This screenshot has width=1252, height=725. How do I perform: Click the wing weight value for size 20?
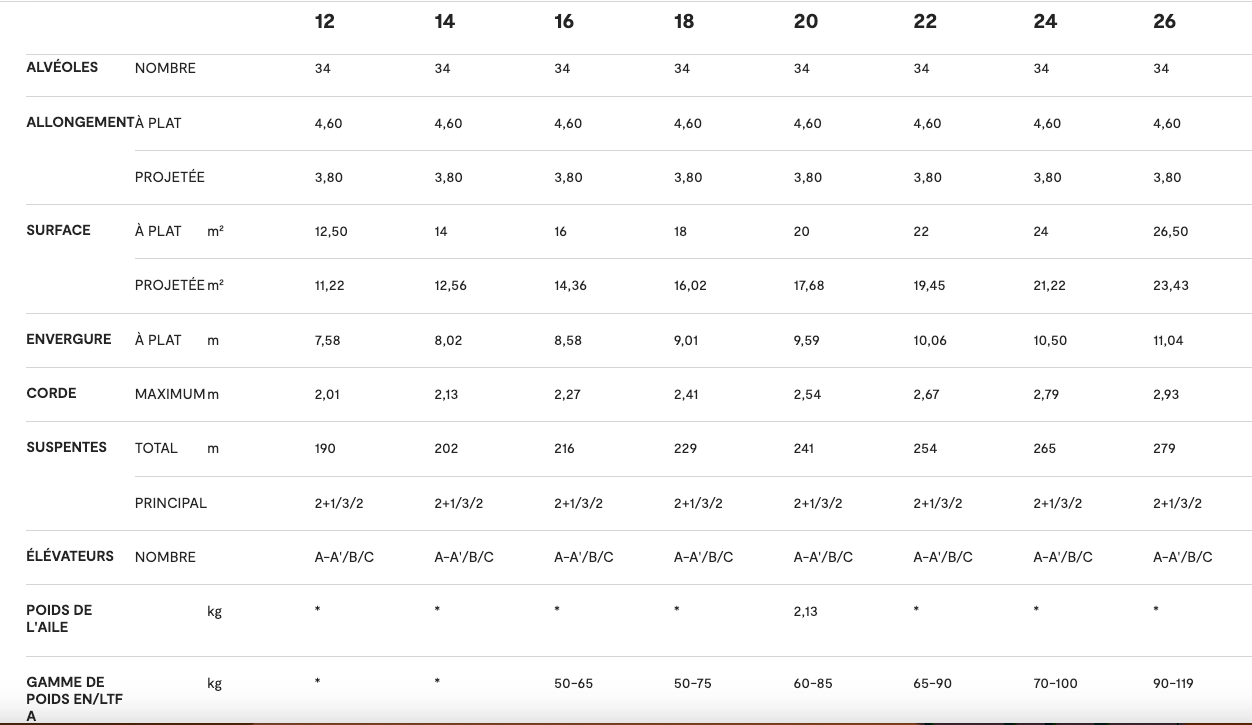pos(806,611)
